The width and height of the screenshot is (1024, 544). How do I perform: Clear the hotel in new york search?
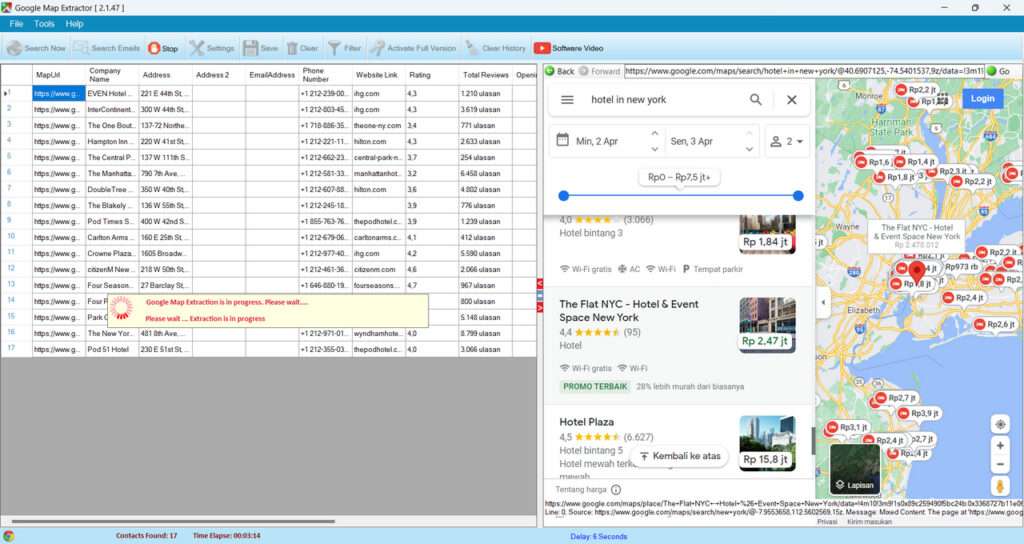792,100
